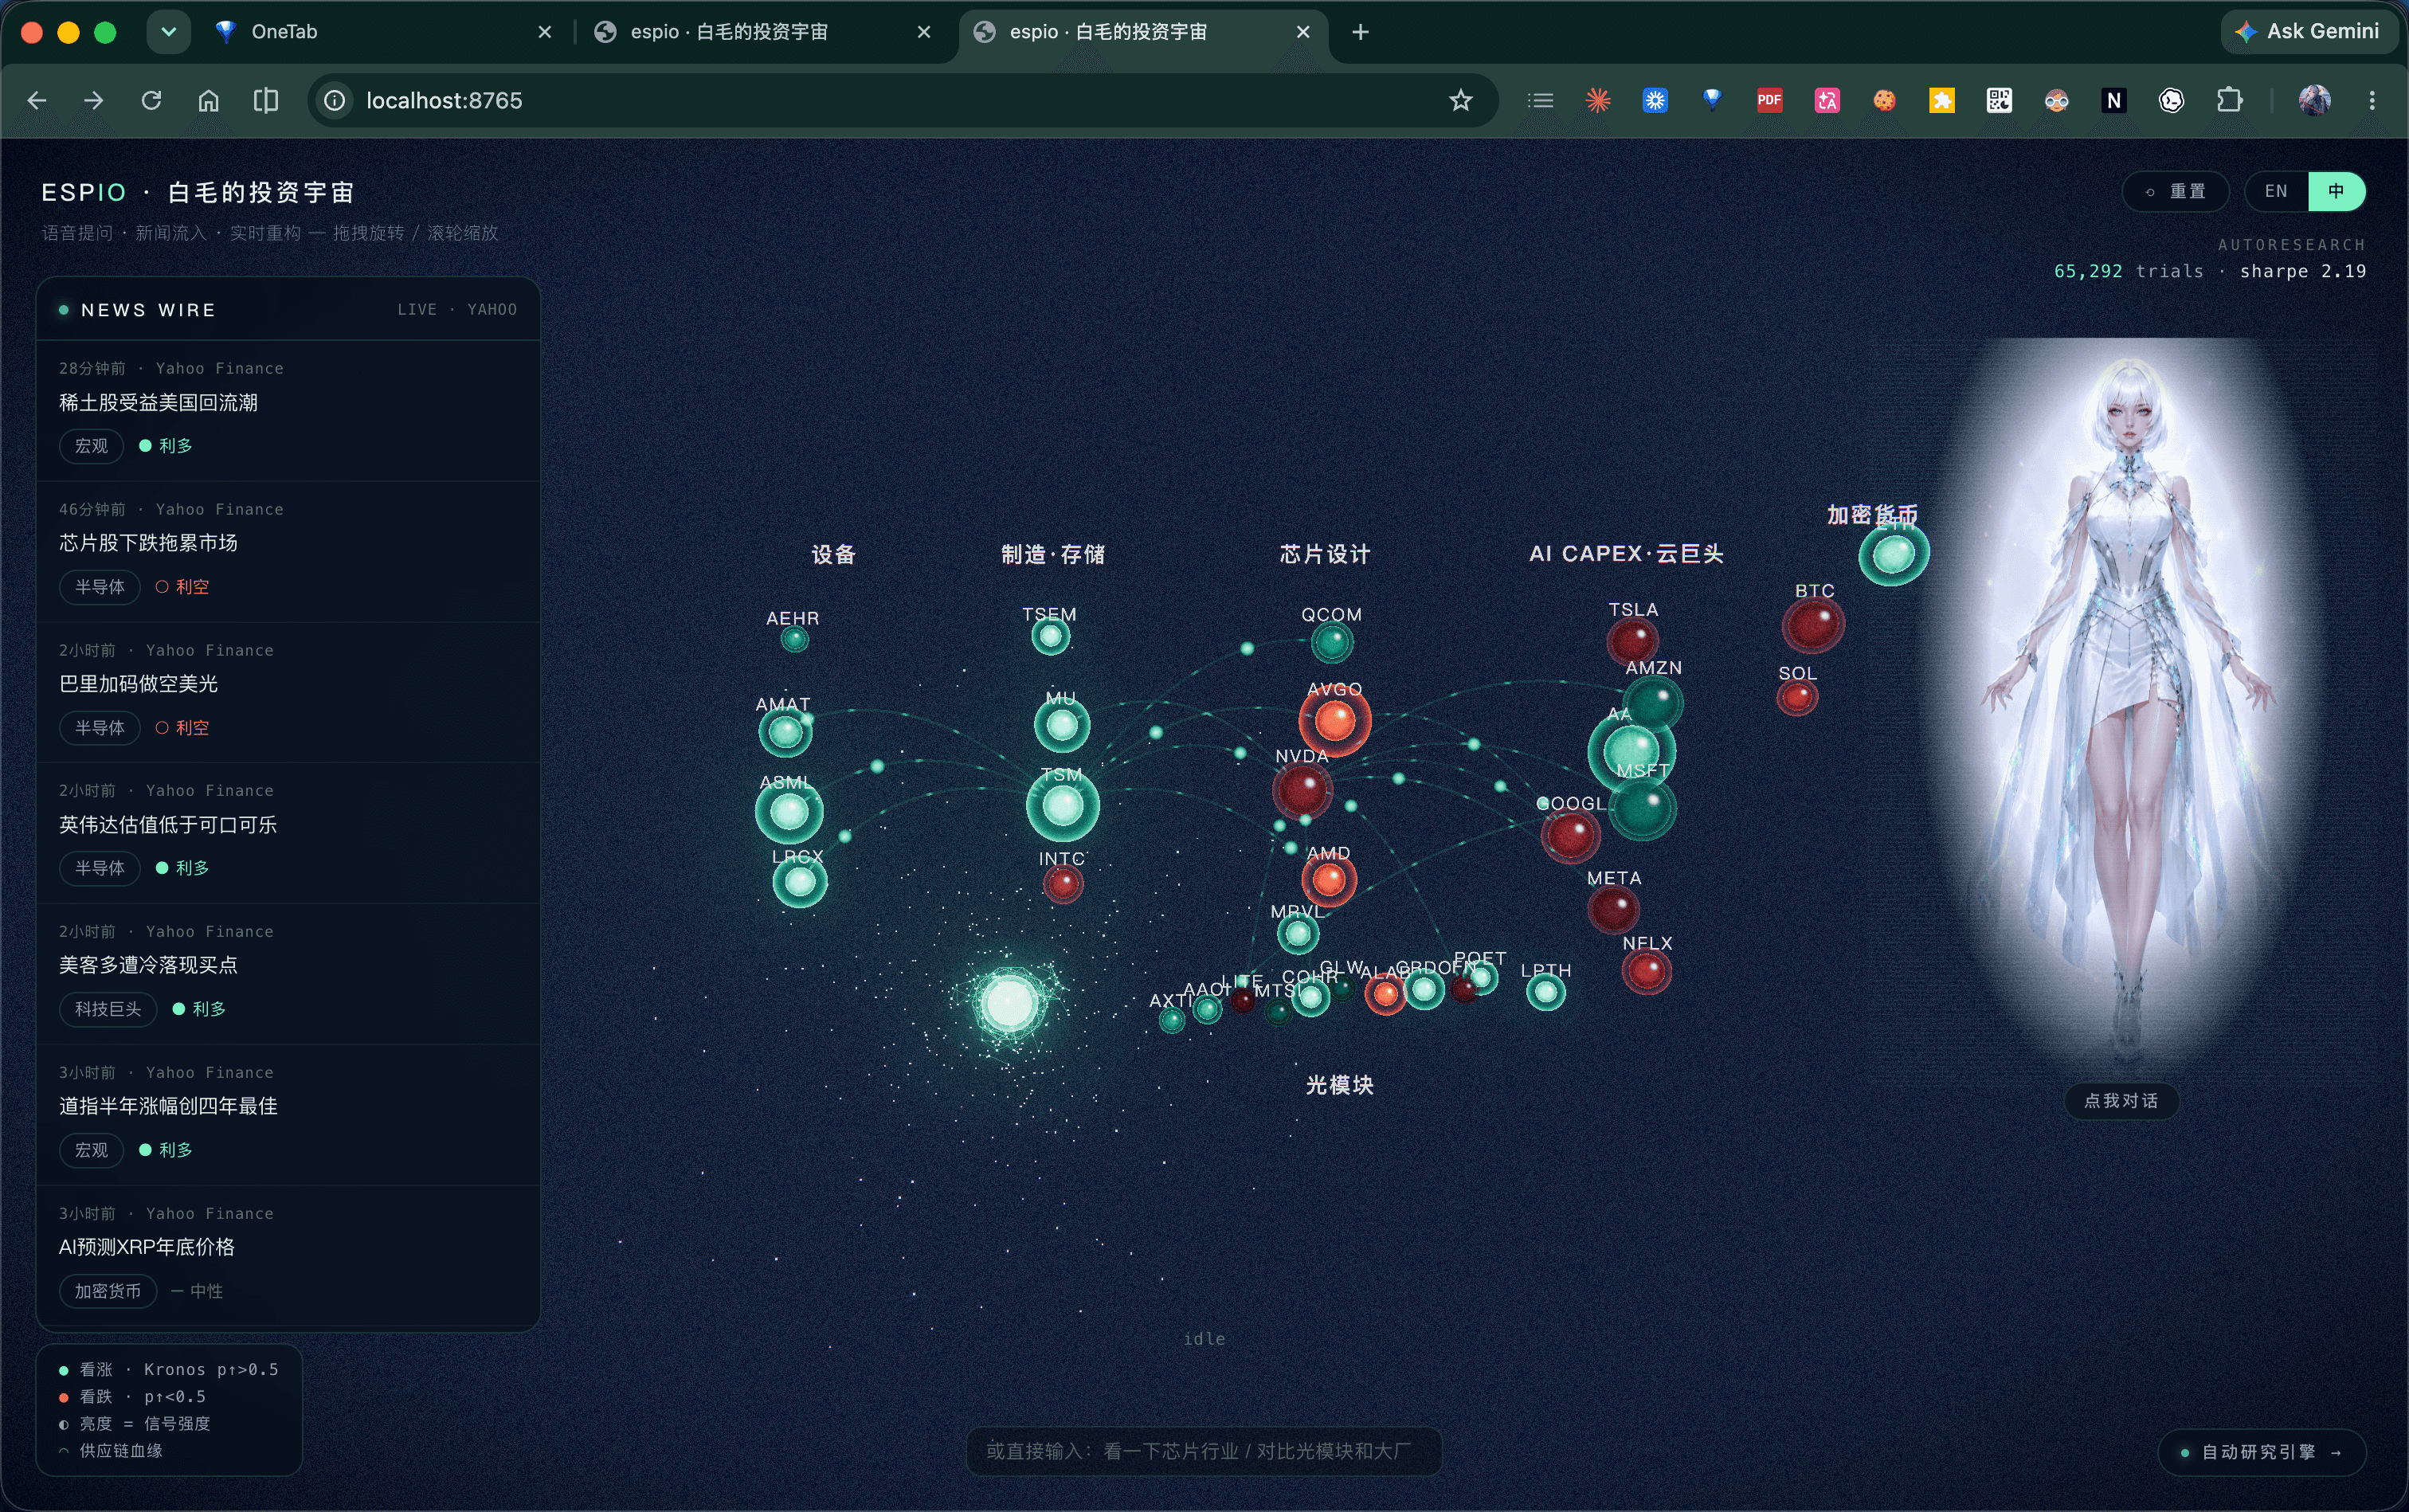Select the MU node
Screen dimensions: 2409x1512
1062,725
